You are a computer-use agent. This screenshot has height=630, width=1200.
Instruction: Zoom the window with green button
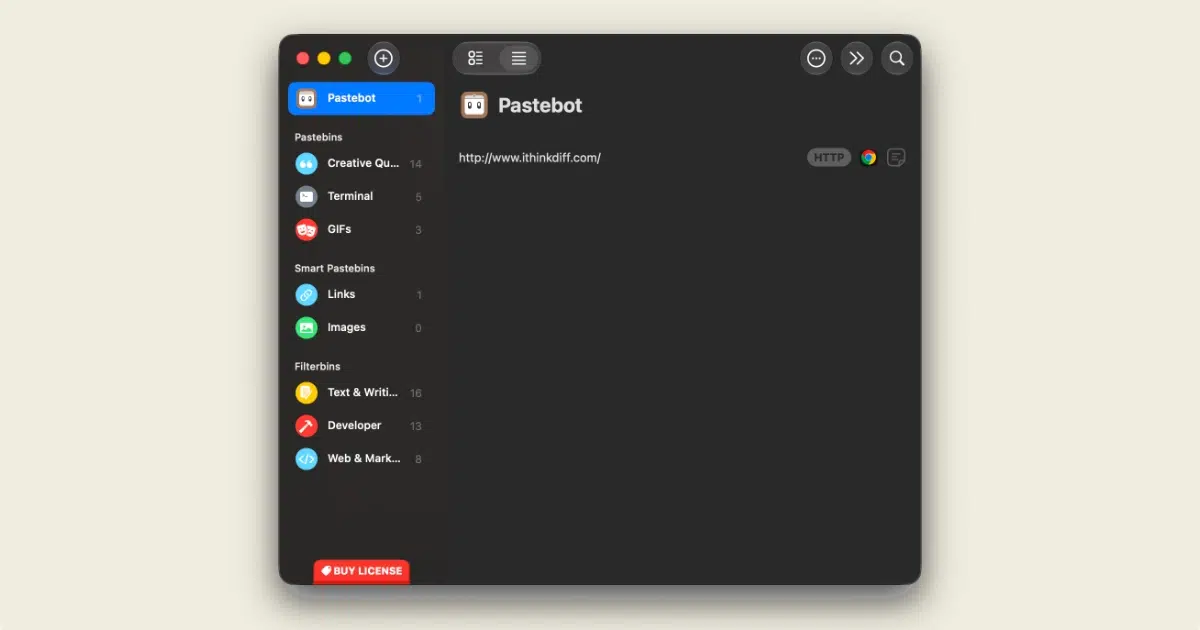click(x=345, y=58)
